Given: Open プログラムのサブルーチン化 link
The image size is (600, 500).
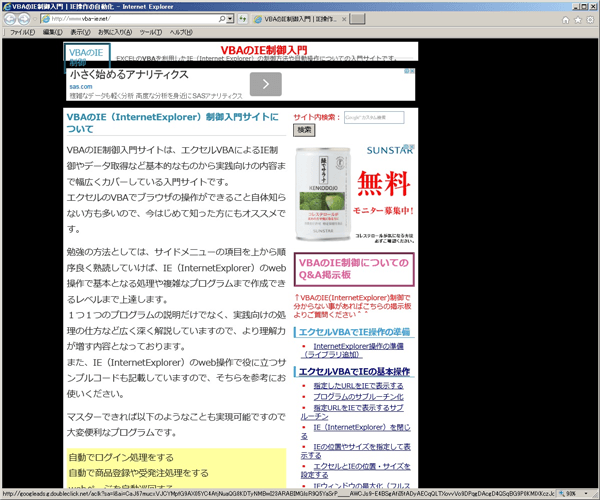Looking at the screenshot, I should click(x=358, y=397).
